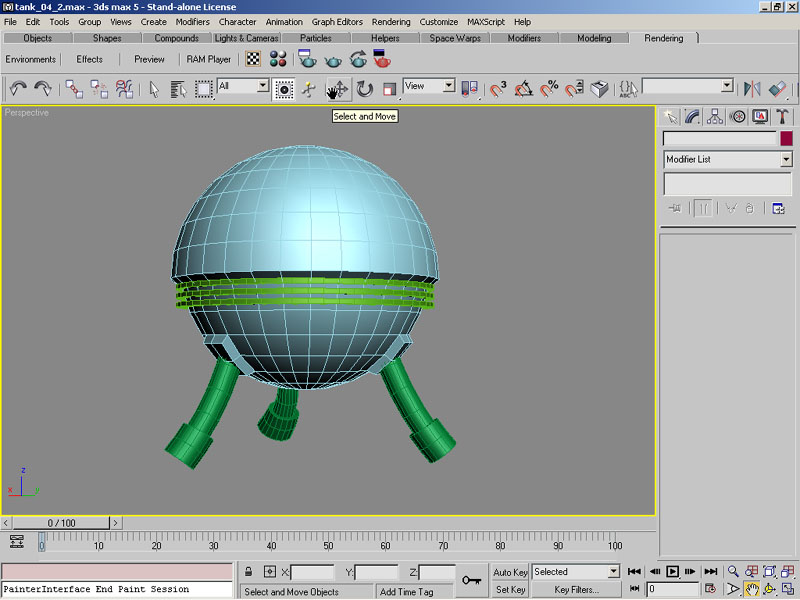Open the View reference coordinate dropdown
800x600 pixels.
point(447,87)
